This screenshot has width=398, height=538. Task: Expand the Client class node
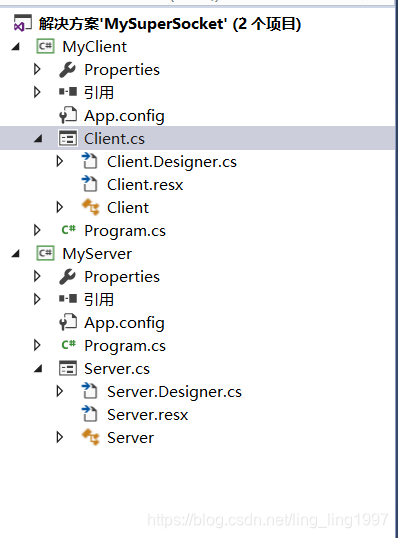tap(60, 207)
